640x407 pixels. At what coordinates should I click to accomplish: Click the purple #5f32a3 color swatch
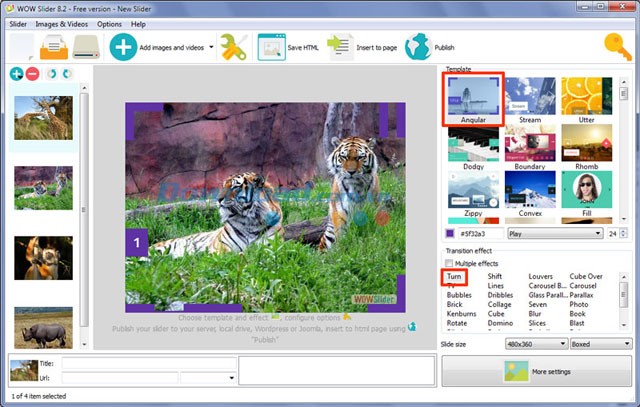tap(452, 233)
